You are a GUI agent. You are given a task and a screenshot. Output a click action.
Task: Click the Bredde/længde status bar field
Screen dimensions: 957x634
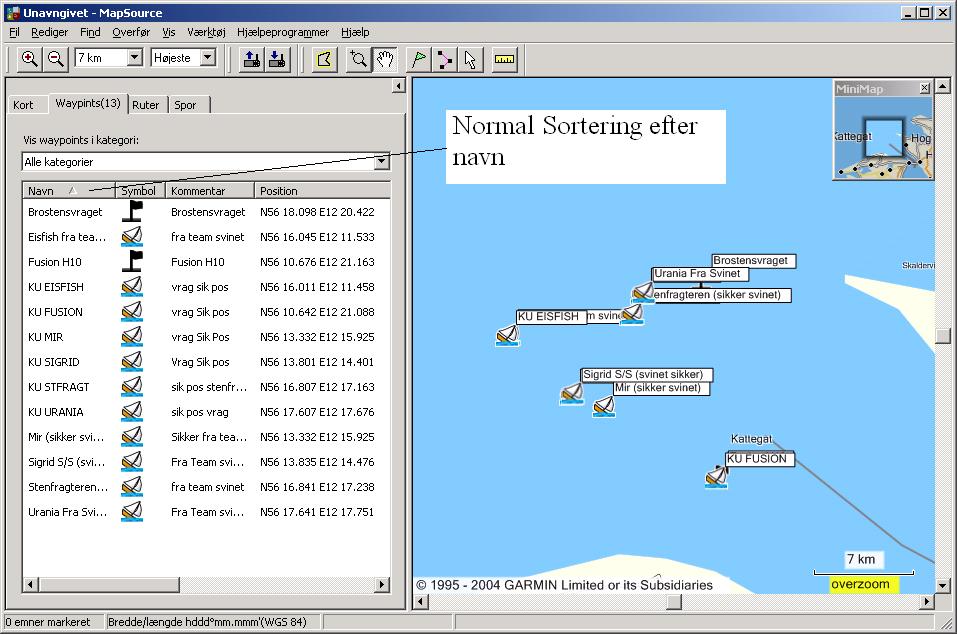tap(213, 622)
